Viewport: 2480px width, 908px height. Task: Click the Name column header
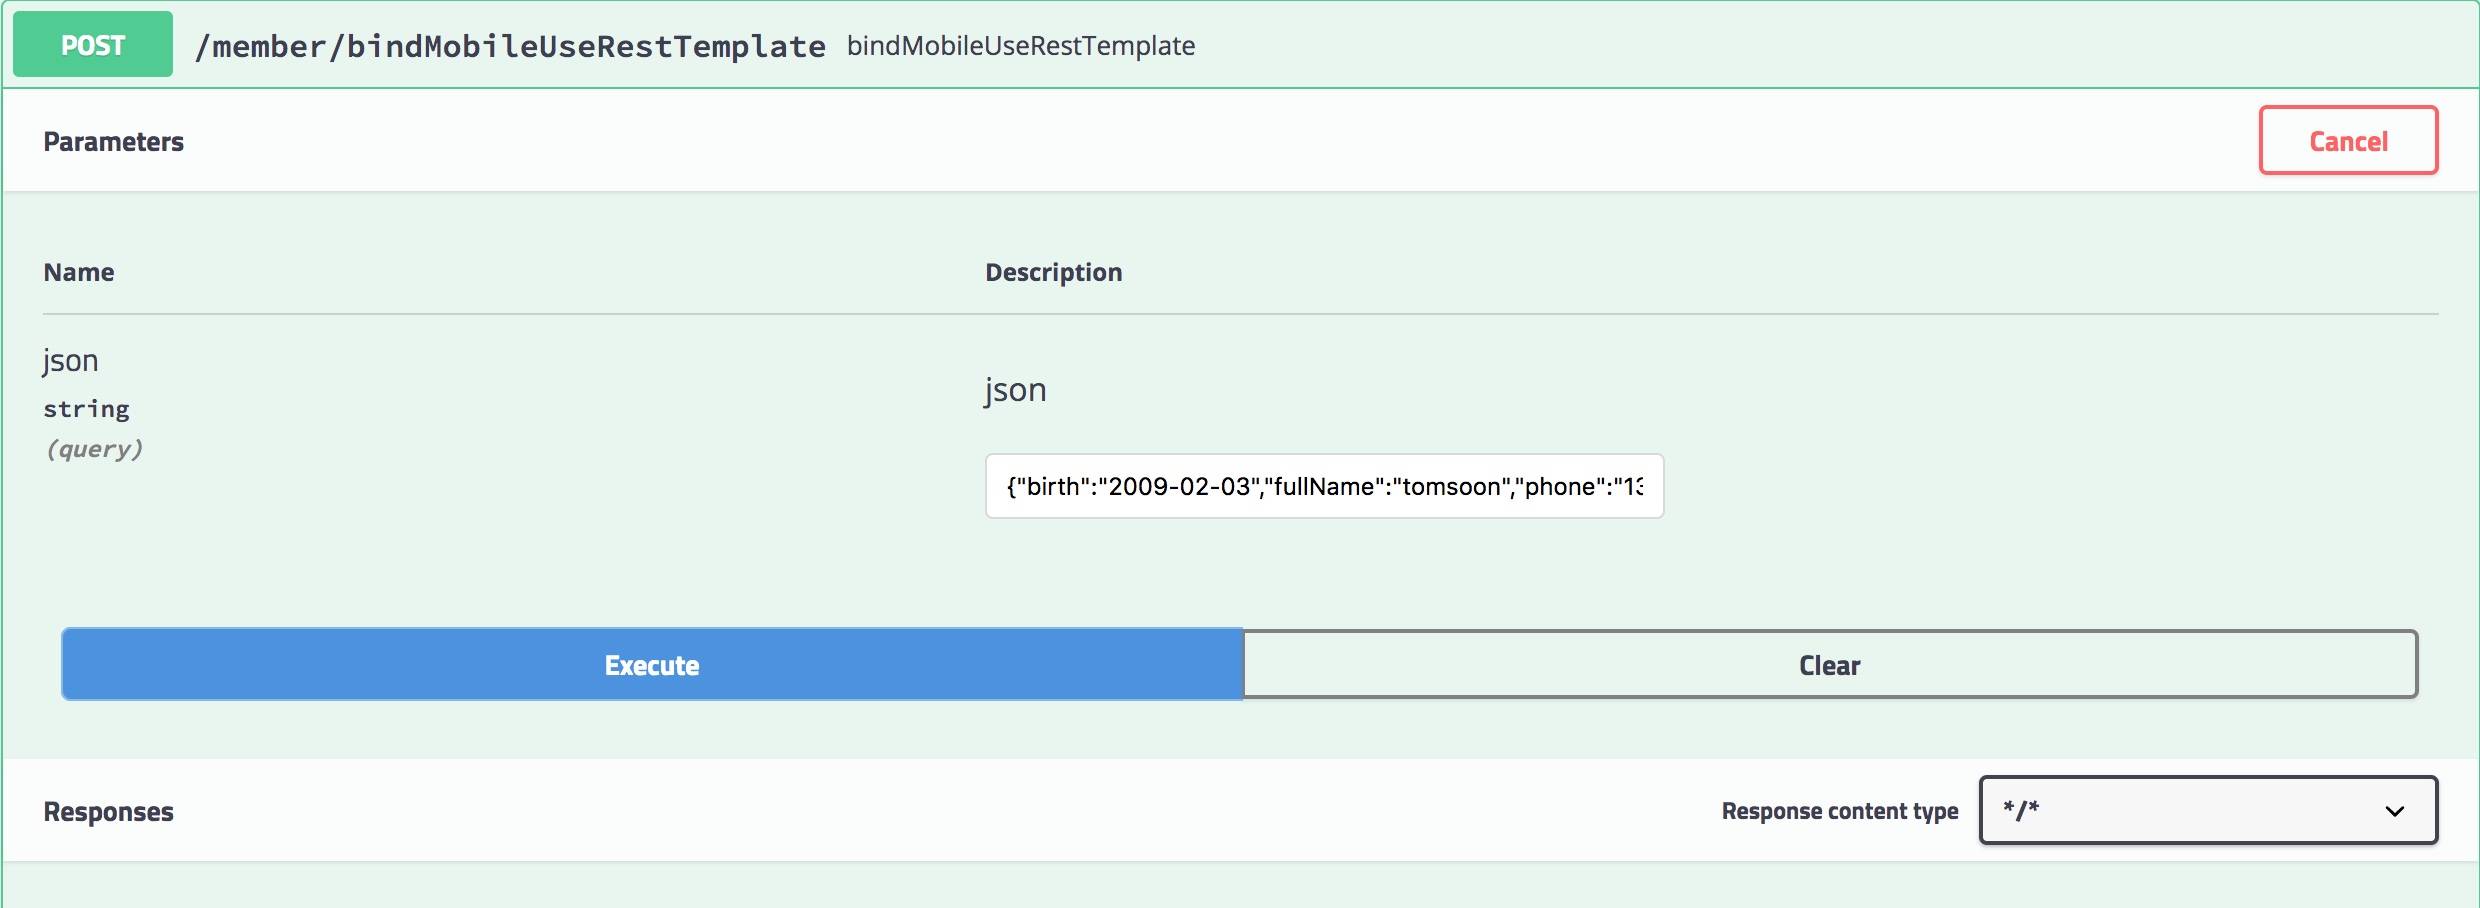tap(79, 272)
